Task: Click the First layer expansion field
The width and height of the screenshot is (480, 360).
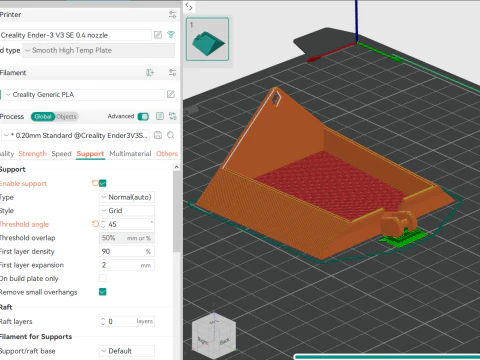Action: point(127,265)
